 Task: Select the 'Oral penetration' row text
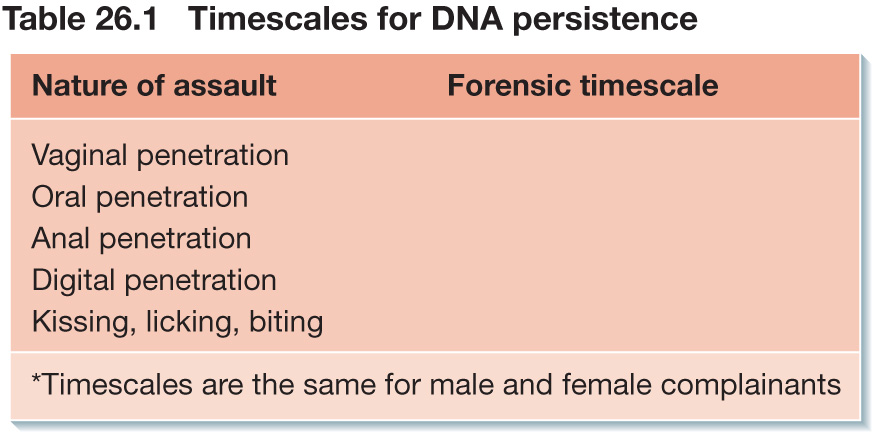coord(140,197)
